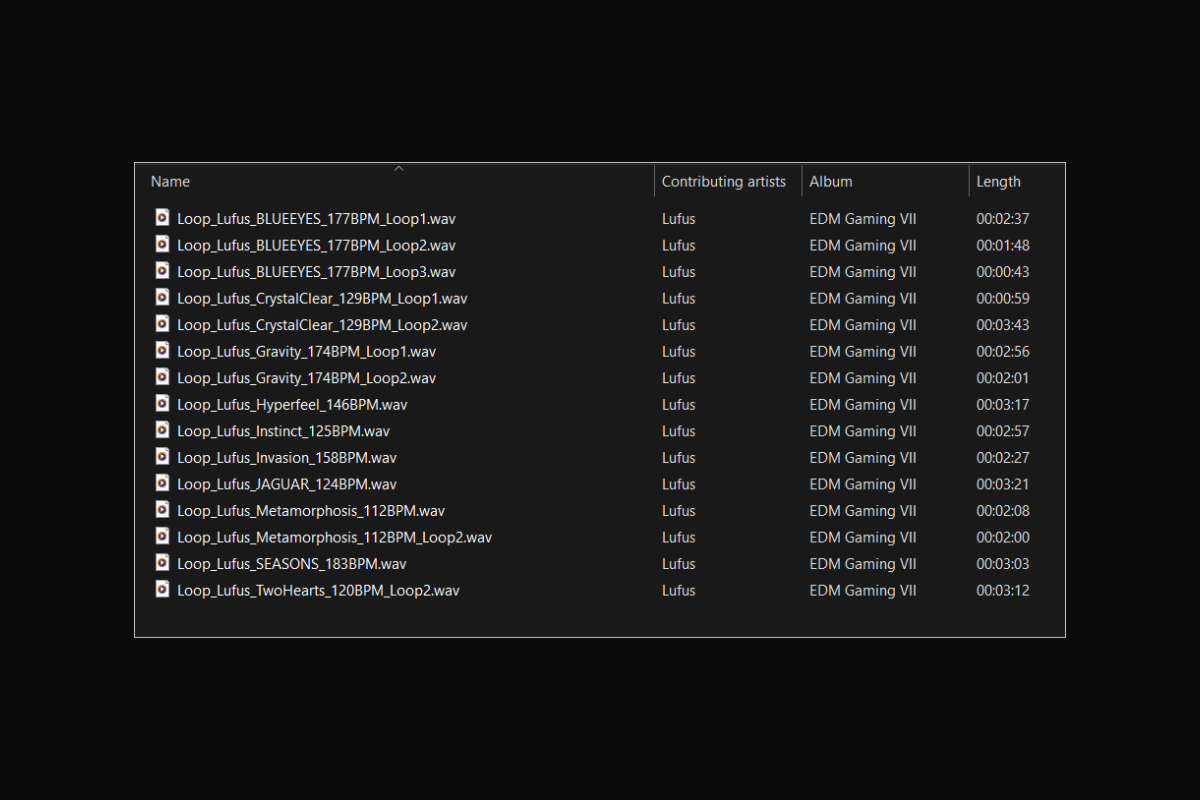Select Loop_Lufus_CrystalClear_129BPM_Loop1.wav file name
1200x800 pixels.
[x=322, y=298]
